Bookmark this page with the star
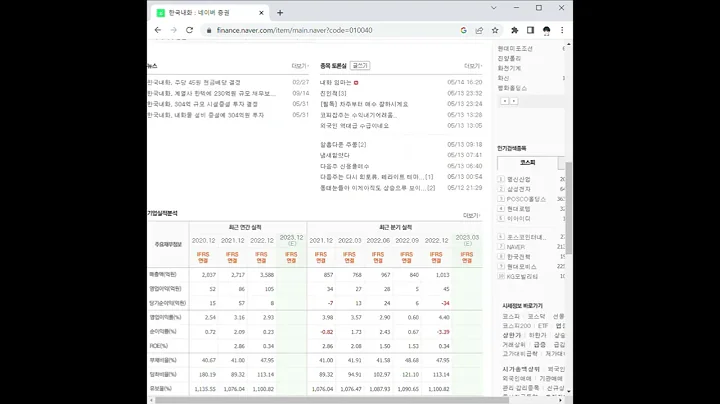Image resolution: width=720 pixels, height=404 pixels. point(495,30)
